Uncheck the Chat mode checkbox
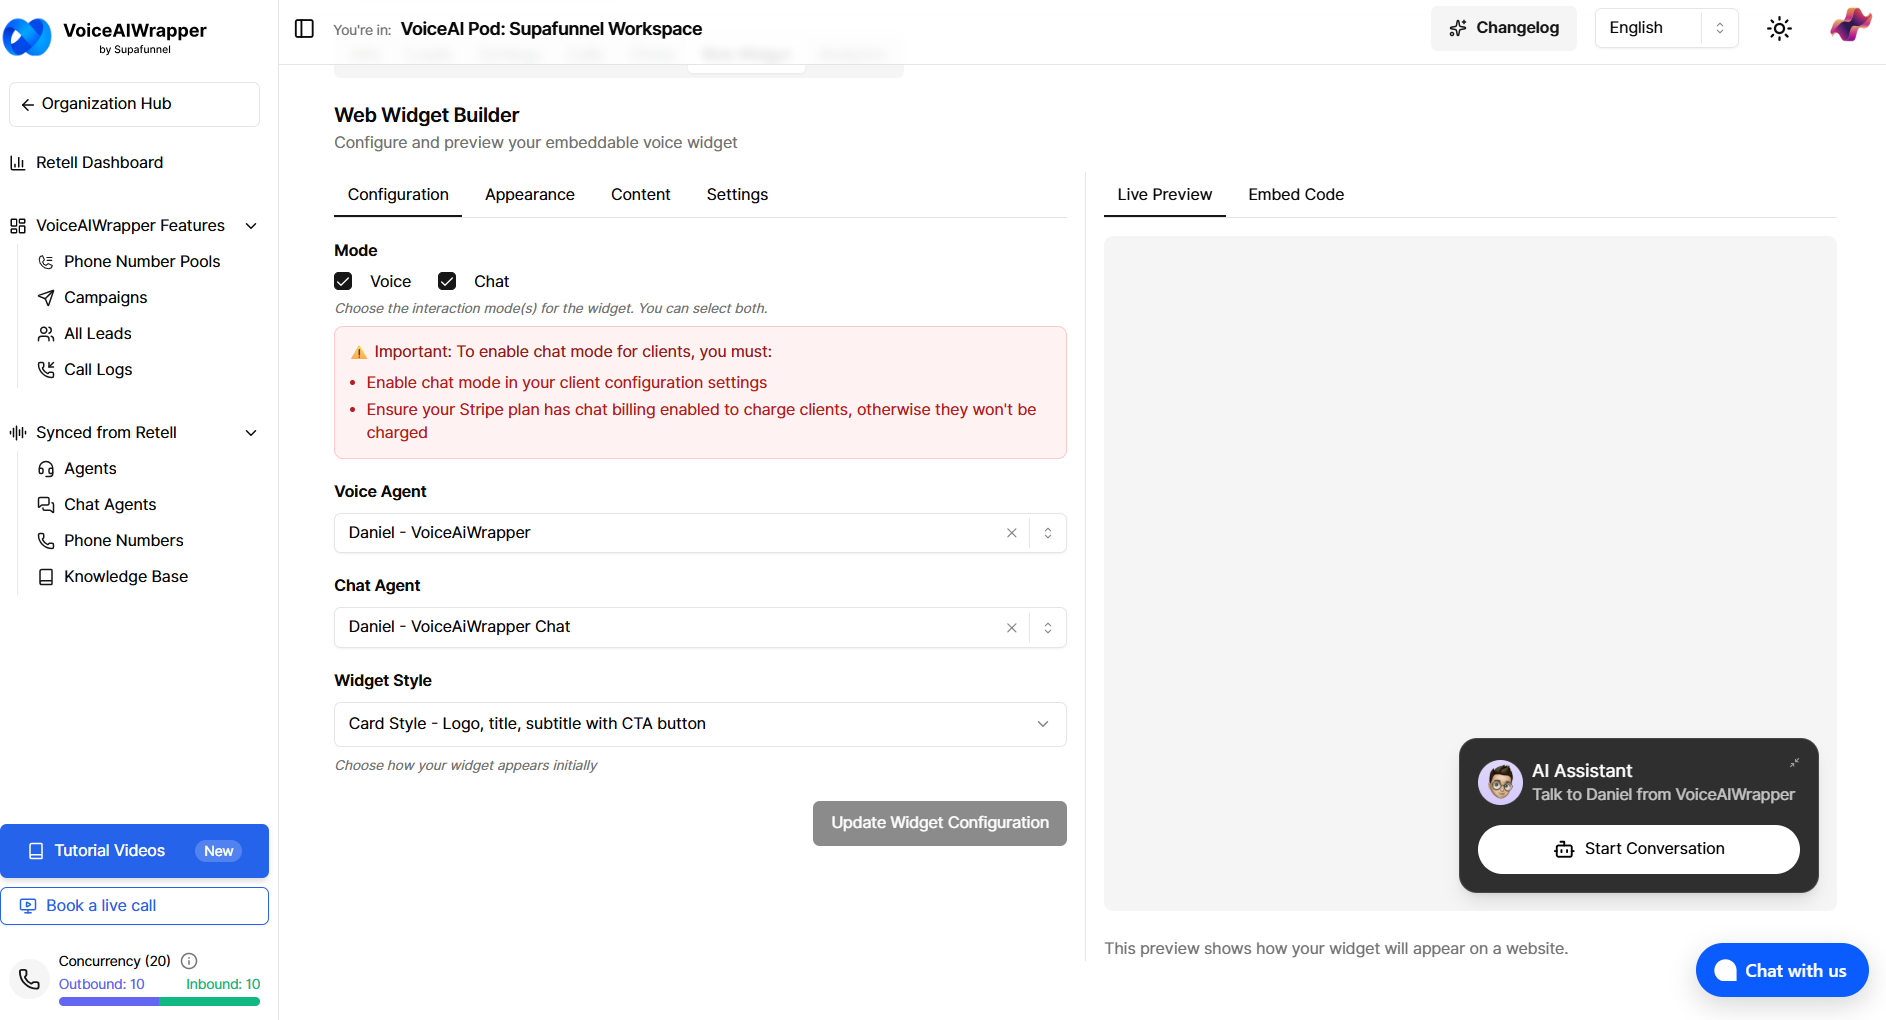 coord(447,281)
